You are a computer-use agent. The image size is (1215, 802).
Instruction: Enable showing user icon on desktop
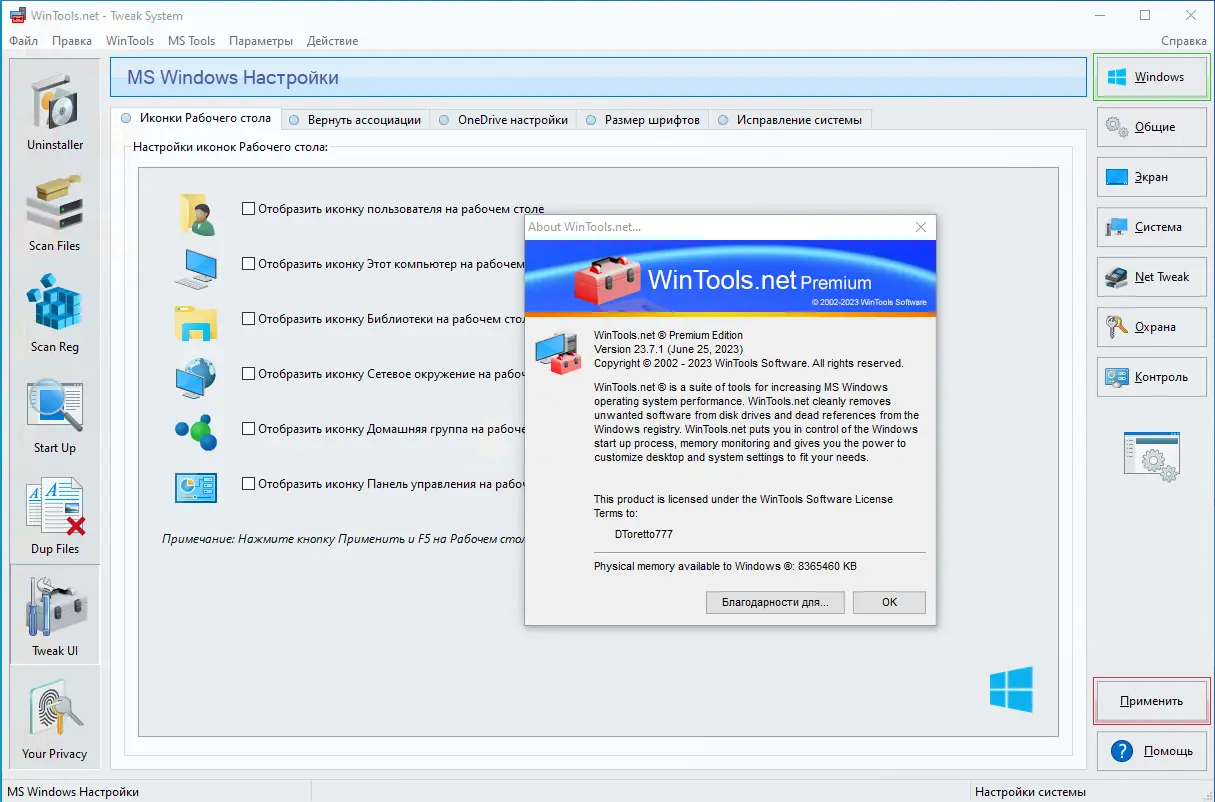249,209
